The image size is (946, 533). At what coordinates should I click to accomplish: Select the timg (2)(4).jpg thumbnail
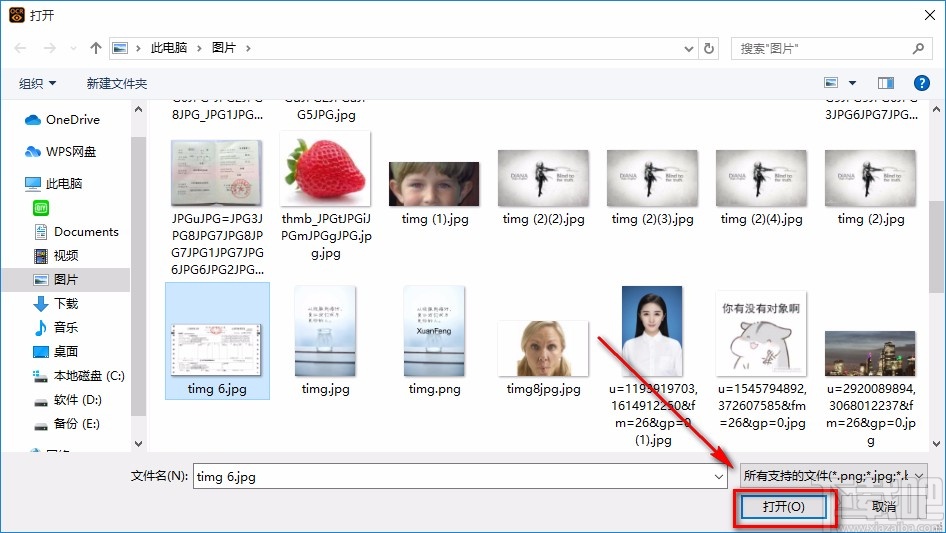761,177
